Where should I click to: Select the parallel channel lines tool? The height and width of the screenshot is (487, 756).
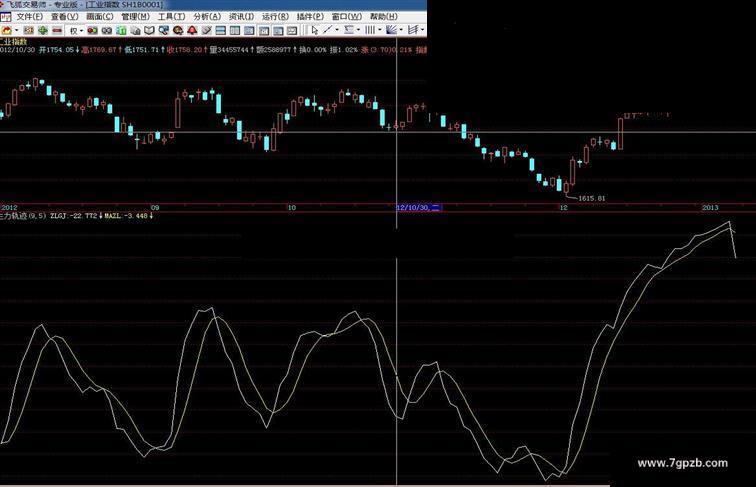[x=413, y=30]
